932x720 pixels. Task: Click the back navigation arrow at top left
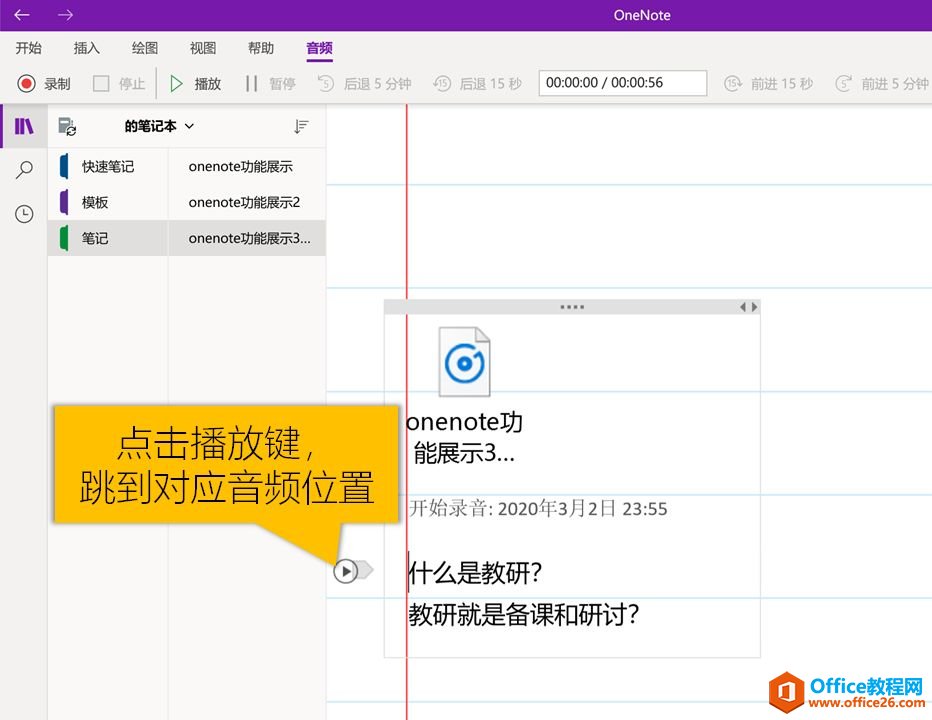pyautogui.click(x=22, y=15)
